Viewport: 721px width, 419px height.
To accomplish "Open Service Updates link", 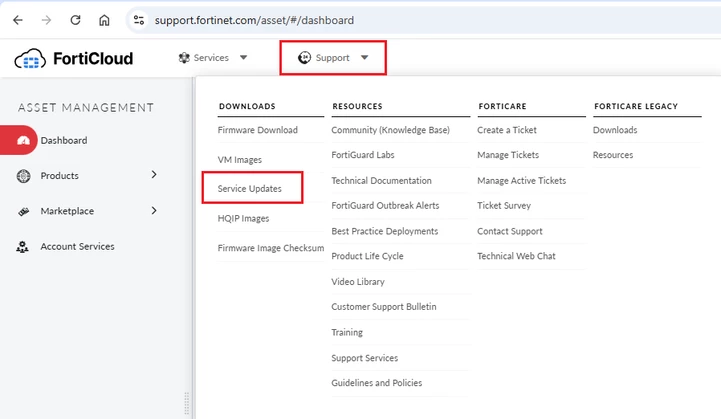I will 250,189.
